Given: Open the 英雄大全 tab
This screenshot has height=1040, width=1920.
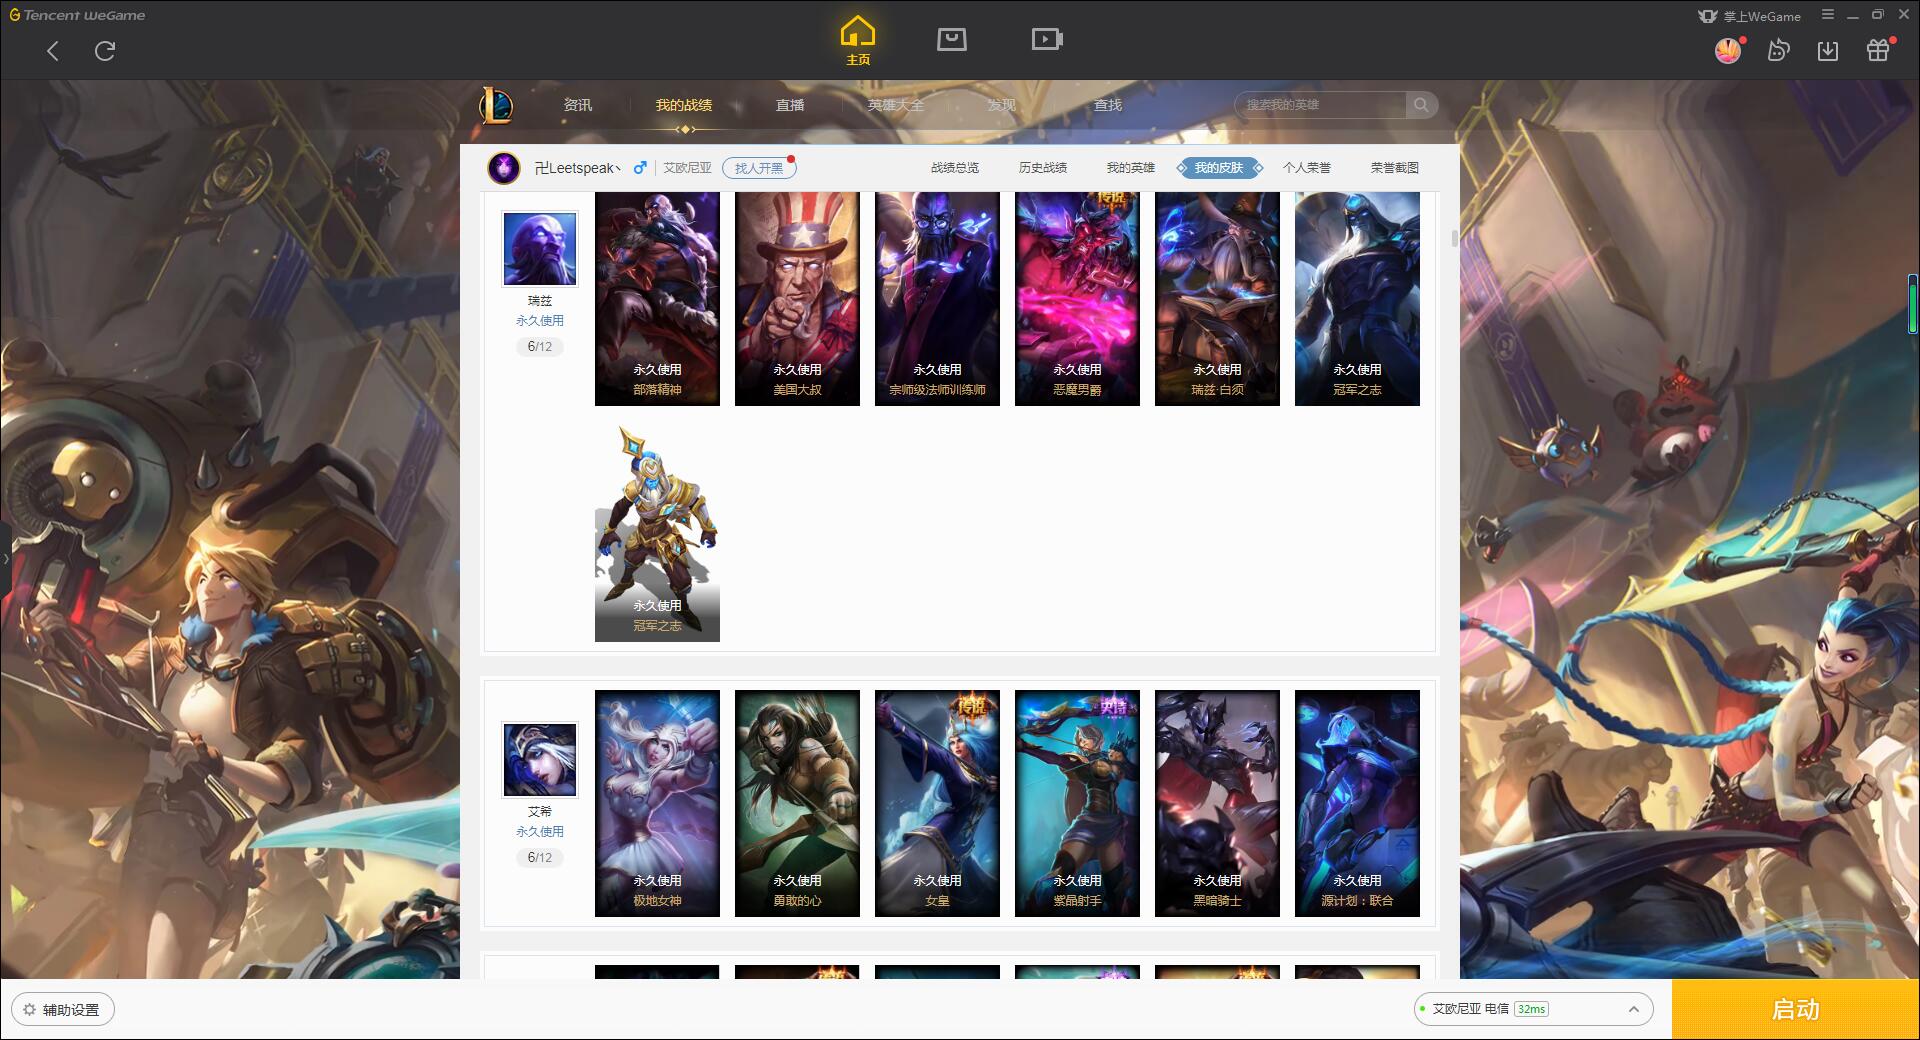Looking at the screenshot, I should coord(896,105).
